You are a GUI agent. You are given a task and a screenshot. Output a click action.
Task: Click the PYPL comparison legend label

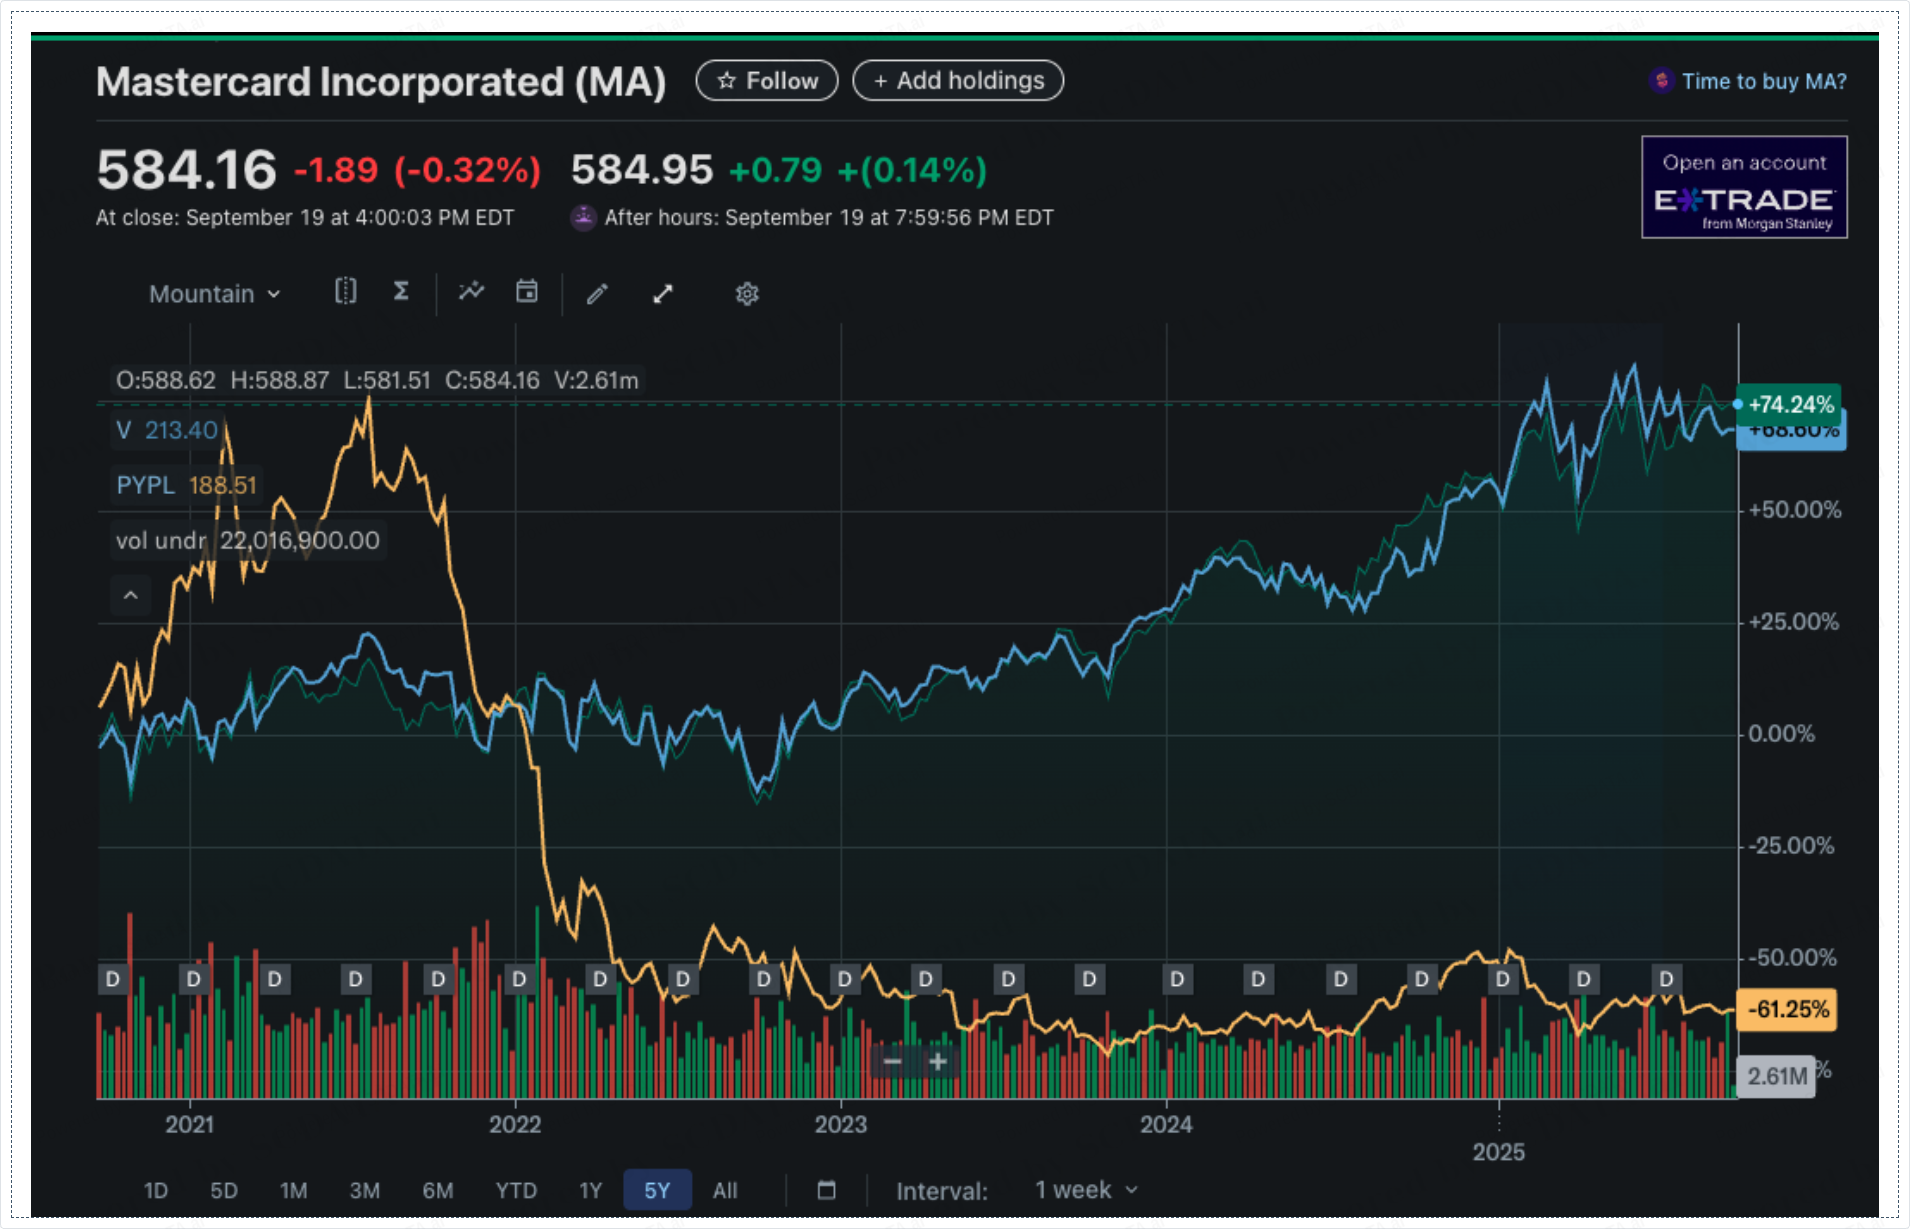146,485
